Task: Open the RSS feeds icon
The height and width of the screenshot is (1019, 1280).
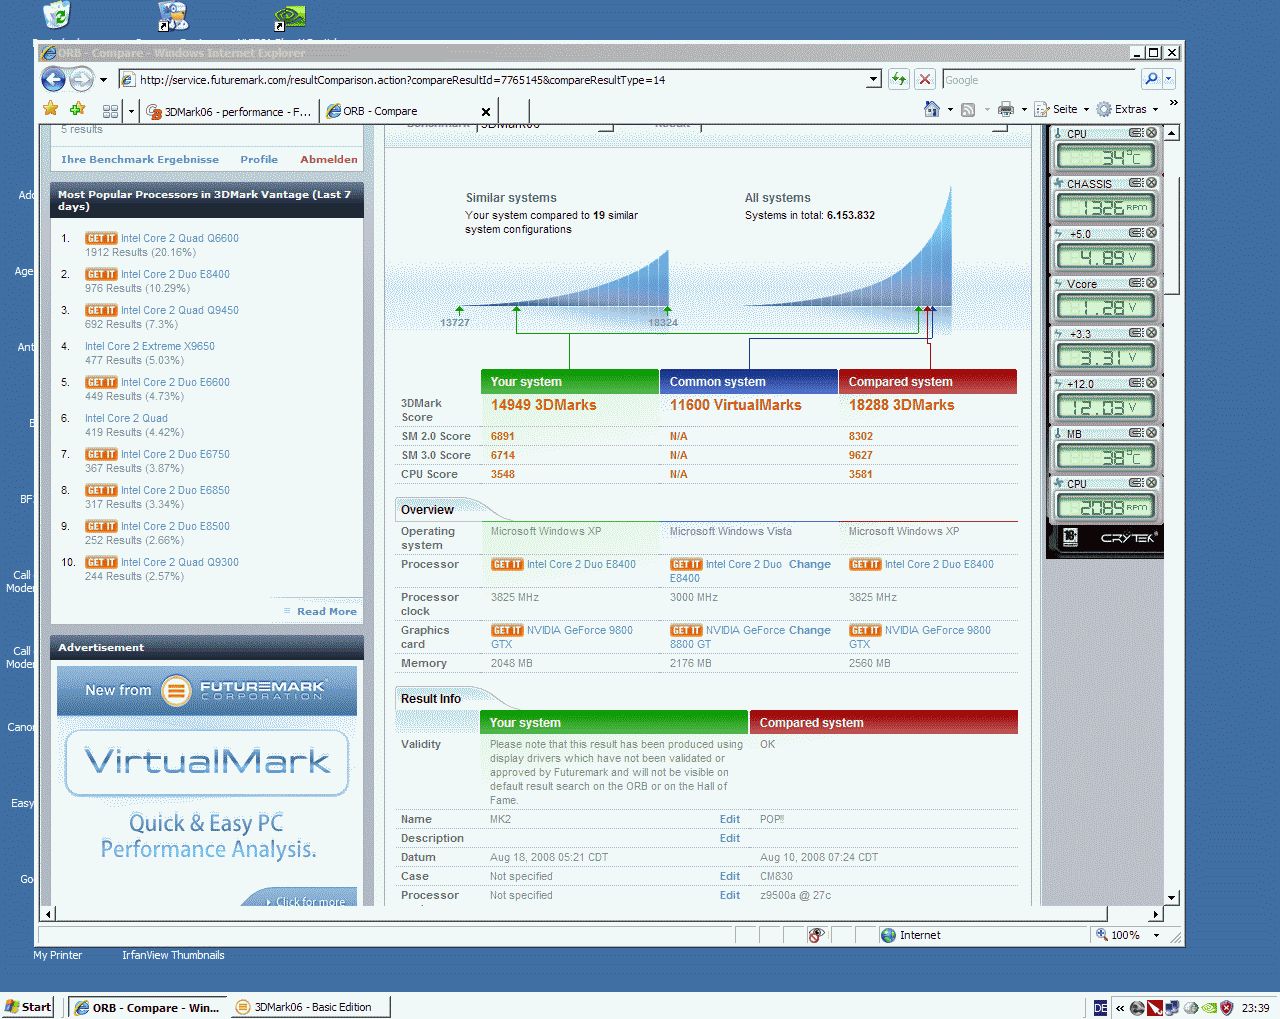Action: 968,110
